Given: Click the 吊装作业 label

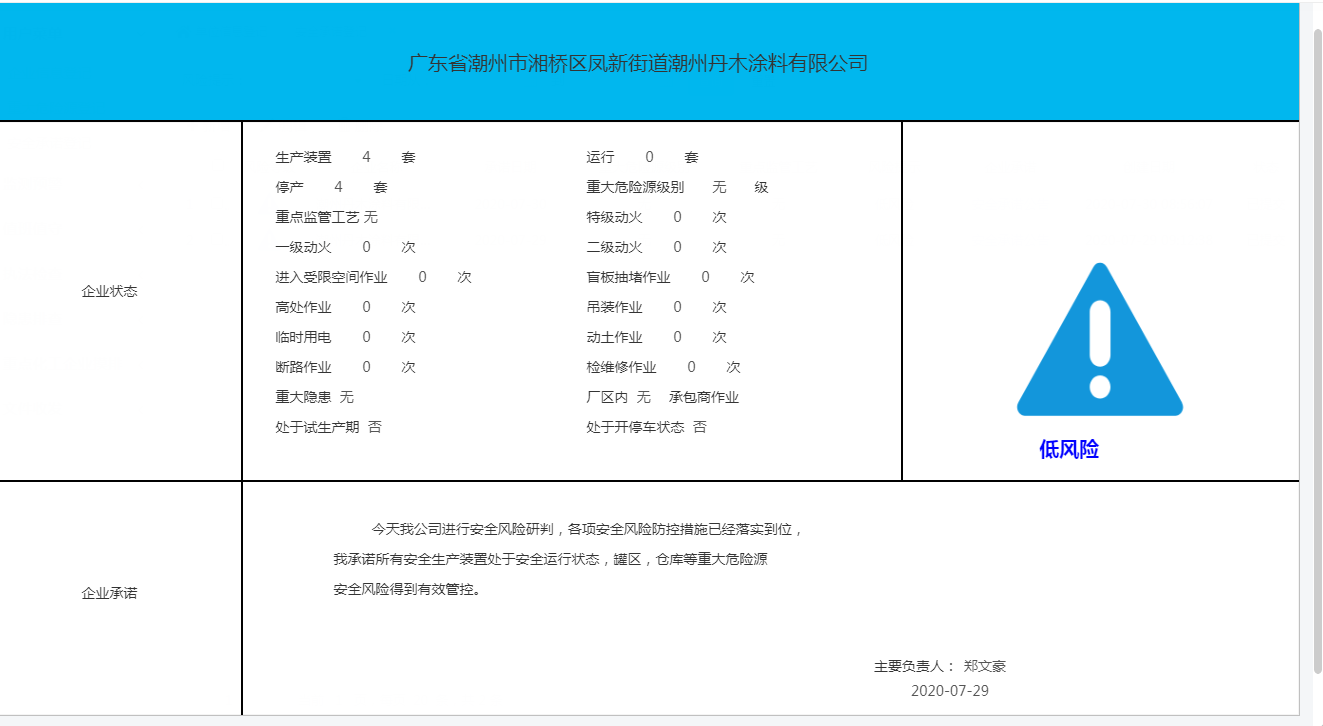Looking at the screenshot, I should [x=614, y=308].
